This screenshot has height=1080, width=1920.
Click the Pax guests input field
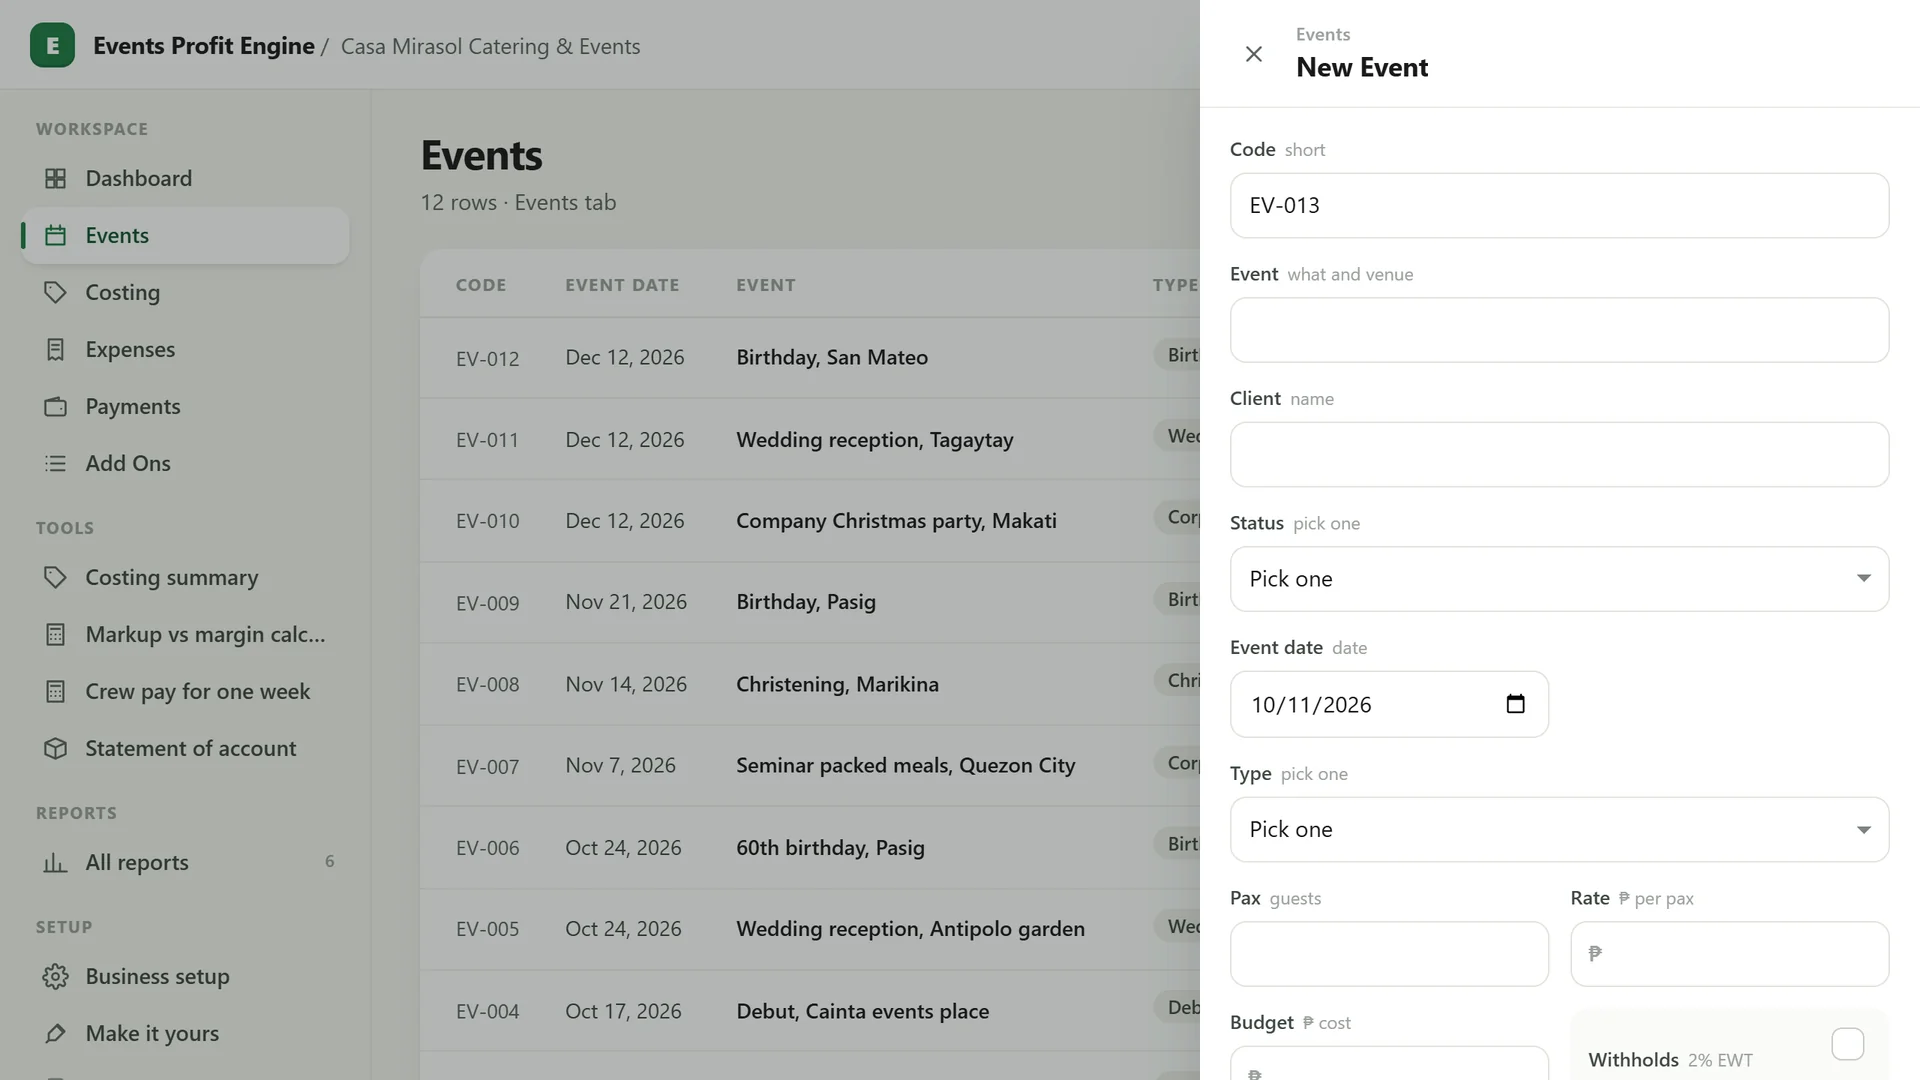point(1389,954)
